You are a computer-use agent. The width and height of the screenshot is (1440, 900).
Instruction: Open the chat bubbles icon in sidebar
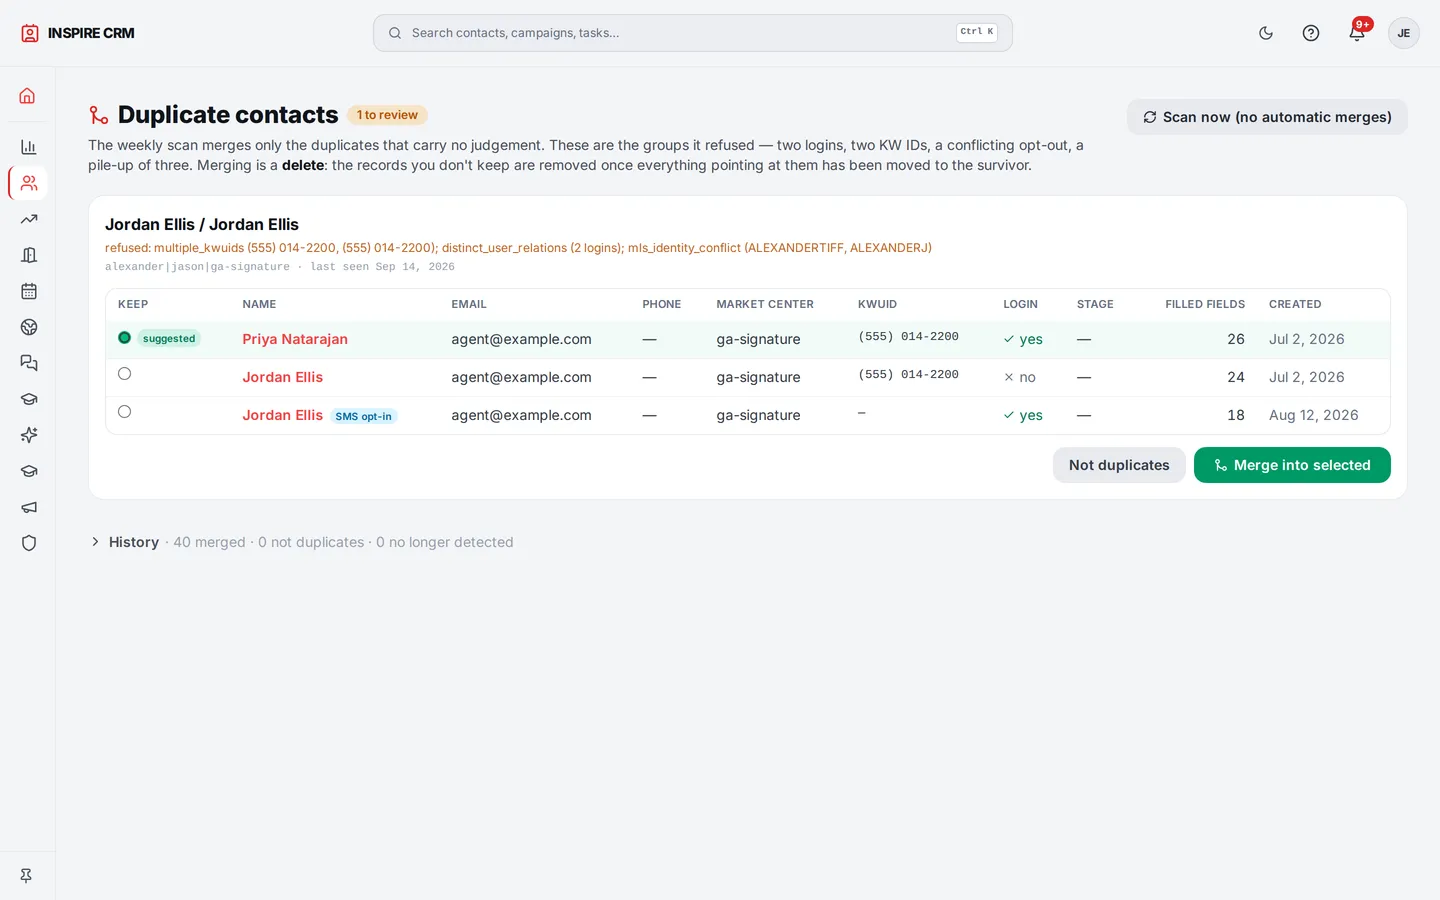pos(28,363)
